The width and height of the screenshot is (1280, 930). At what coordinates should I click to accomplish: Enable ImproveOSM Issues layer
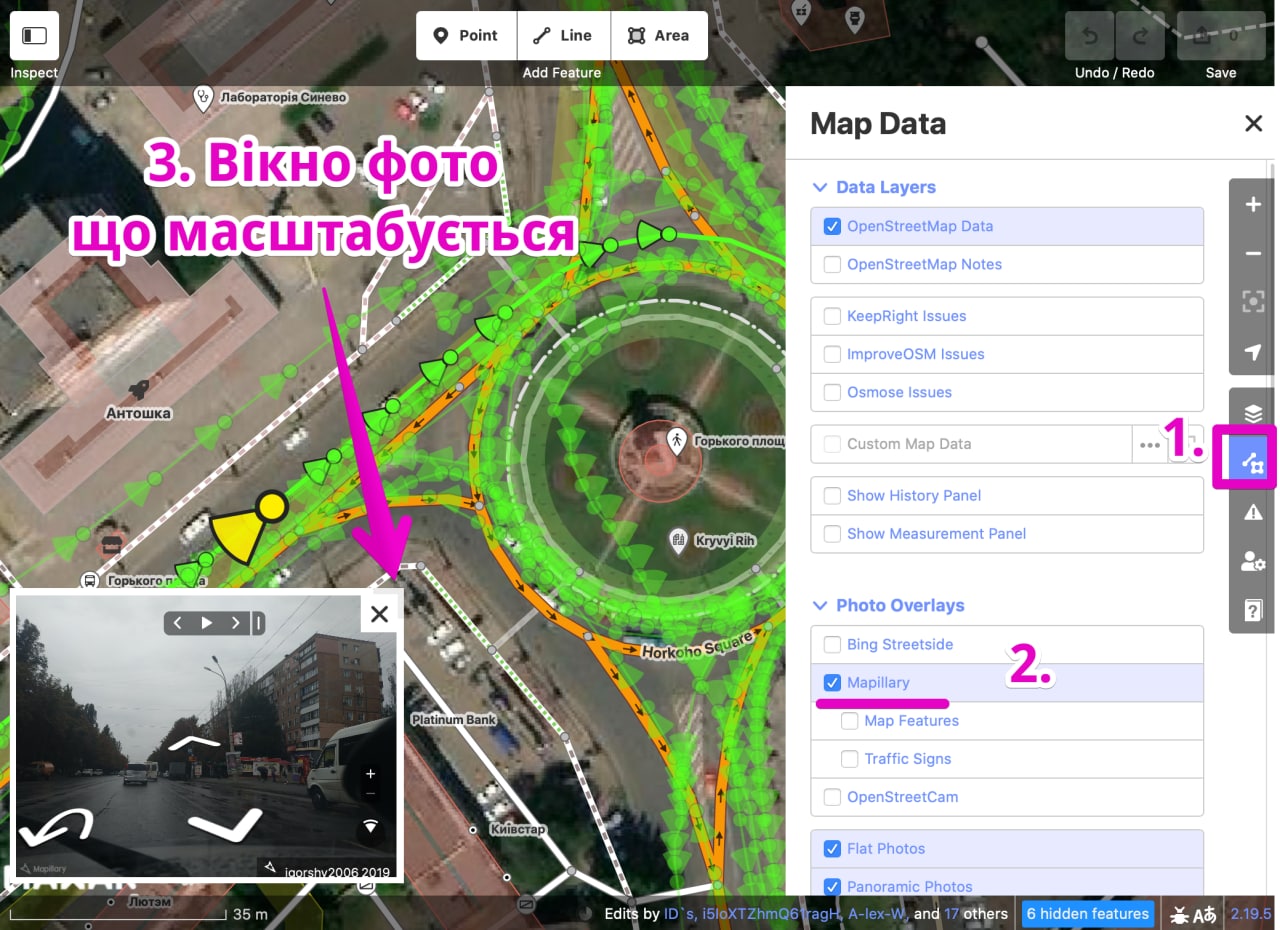click(x=832, y=354)
